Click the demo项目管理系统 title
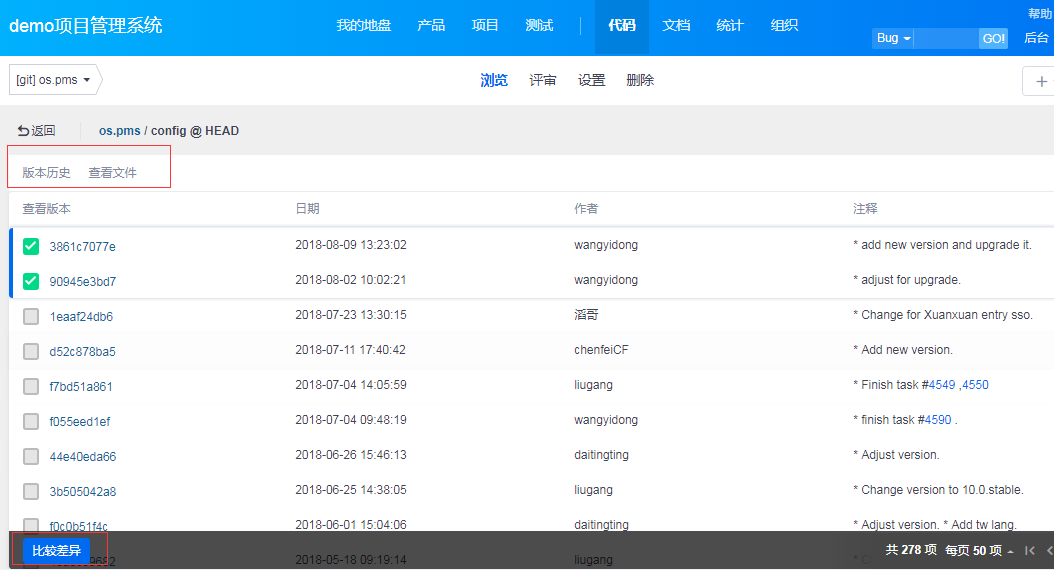The image size is (1054, 571). click(85, 26)
